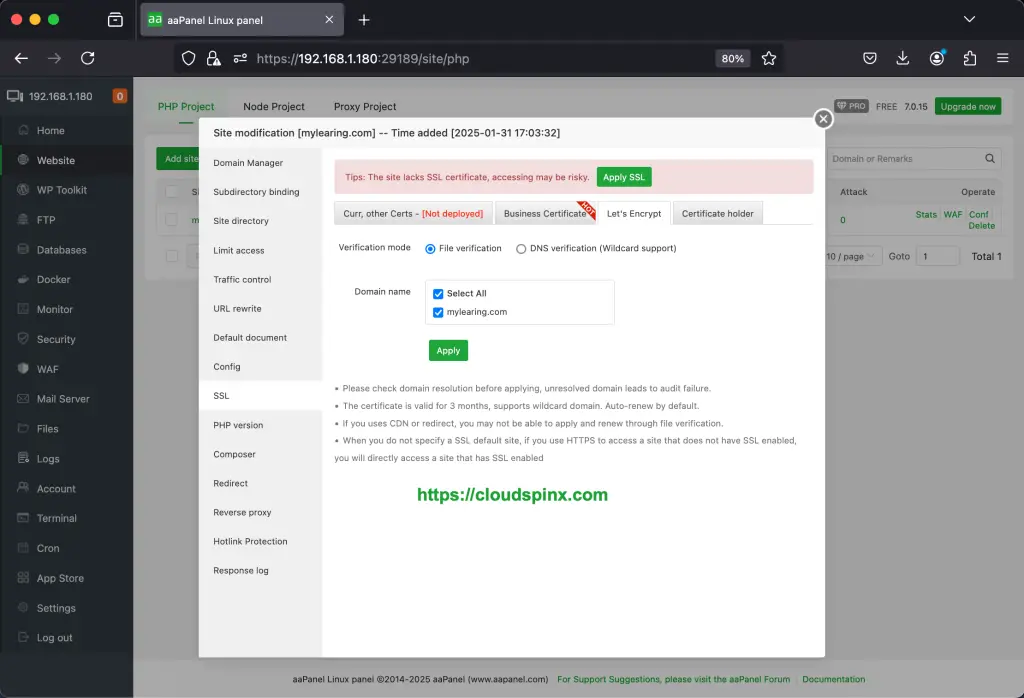Open the Docker section in the sidebar
This screenshot has height=698, width=1024.
51,279
